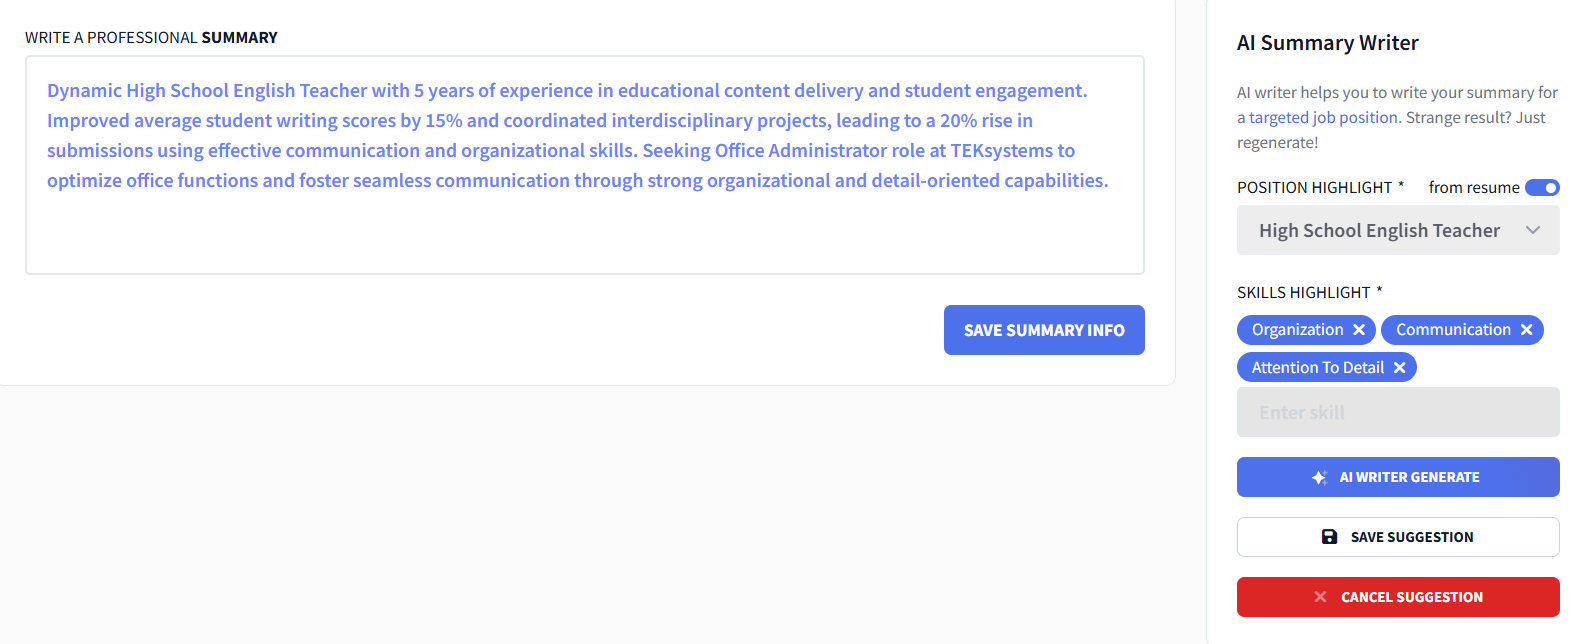Remove the Communication skill using its X icon
The width and height of the screenshot is (1588, 644).
(1527, 329)
